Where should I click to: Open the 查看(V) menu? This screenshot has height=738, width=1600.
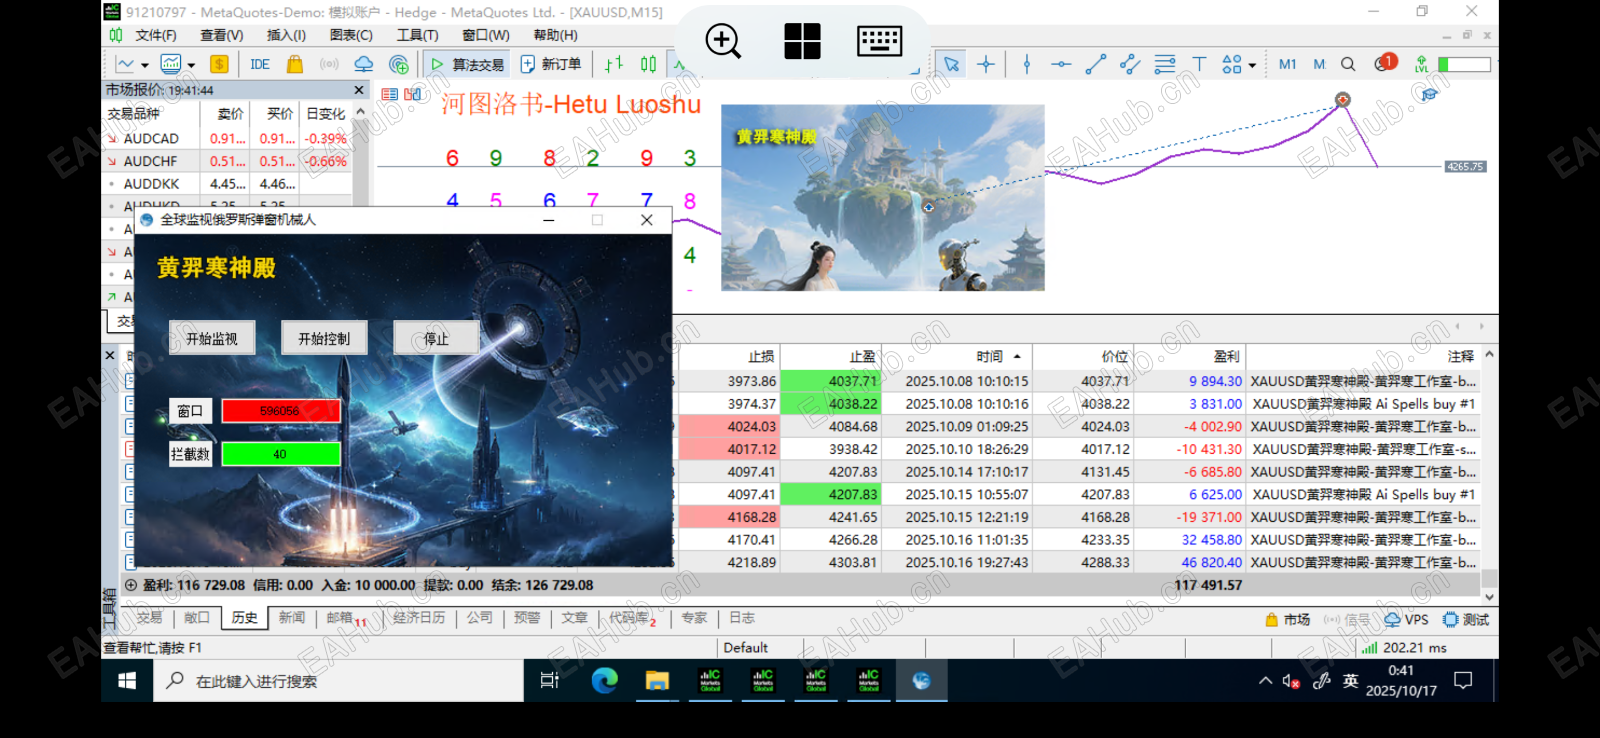[x=221, y=35]
